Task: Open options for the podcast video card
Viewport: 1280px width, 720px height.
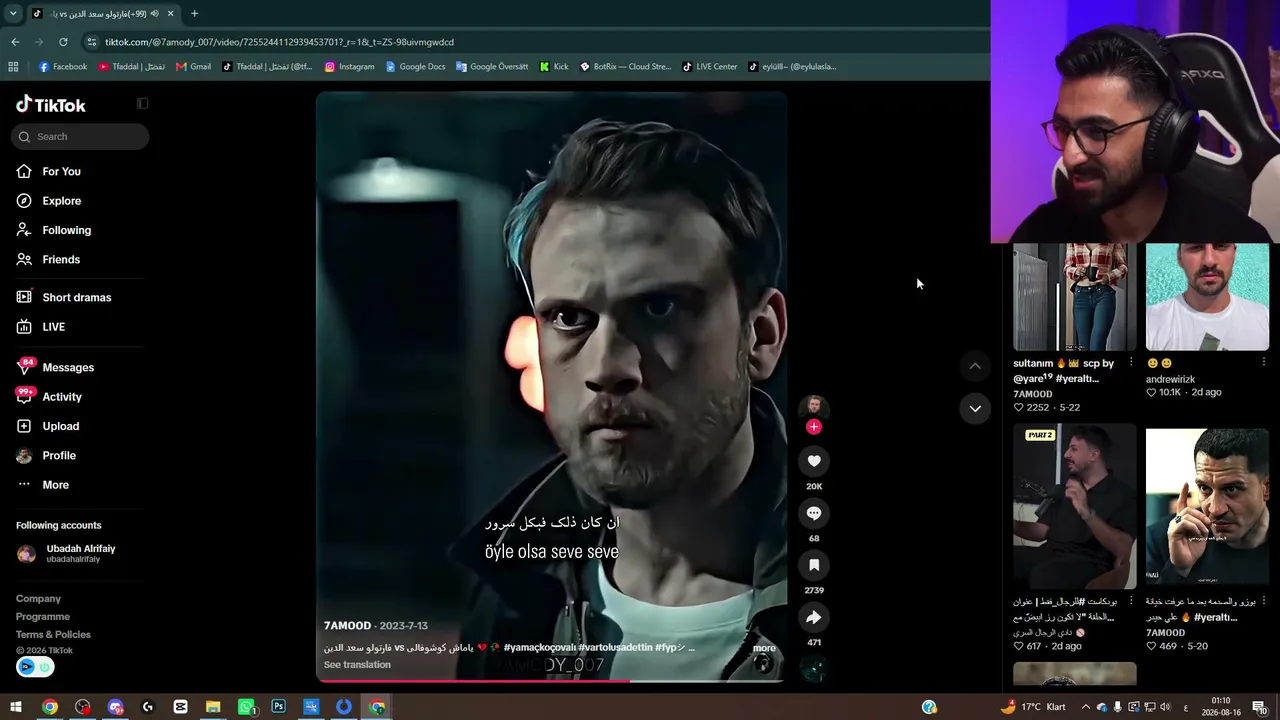Action: pyautogui.click(x=1131, y=601)
